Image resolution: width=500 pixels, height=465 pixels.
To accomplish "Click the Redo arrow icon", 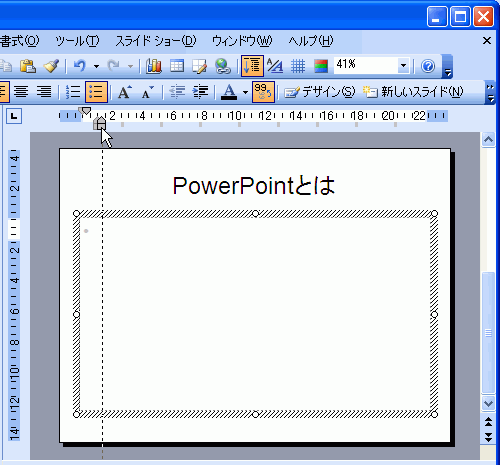I will pos(114,66).
